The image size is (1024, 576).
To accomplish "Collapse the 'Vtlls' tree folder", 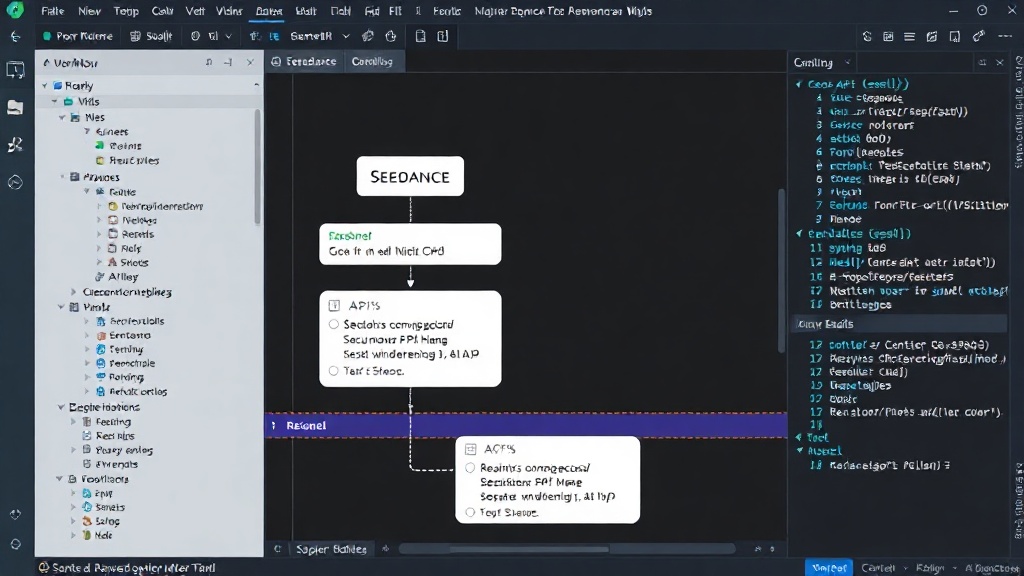I will (55, 101).
